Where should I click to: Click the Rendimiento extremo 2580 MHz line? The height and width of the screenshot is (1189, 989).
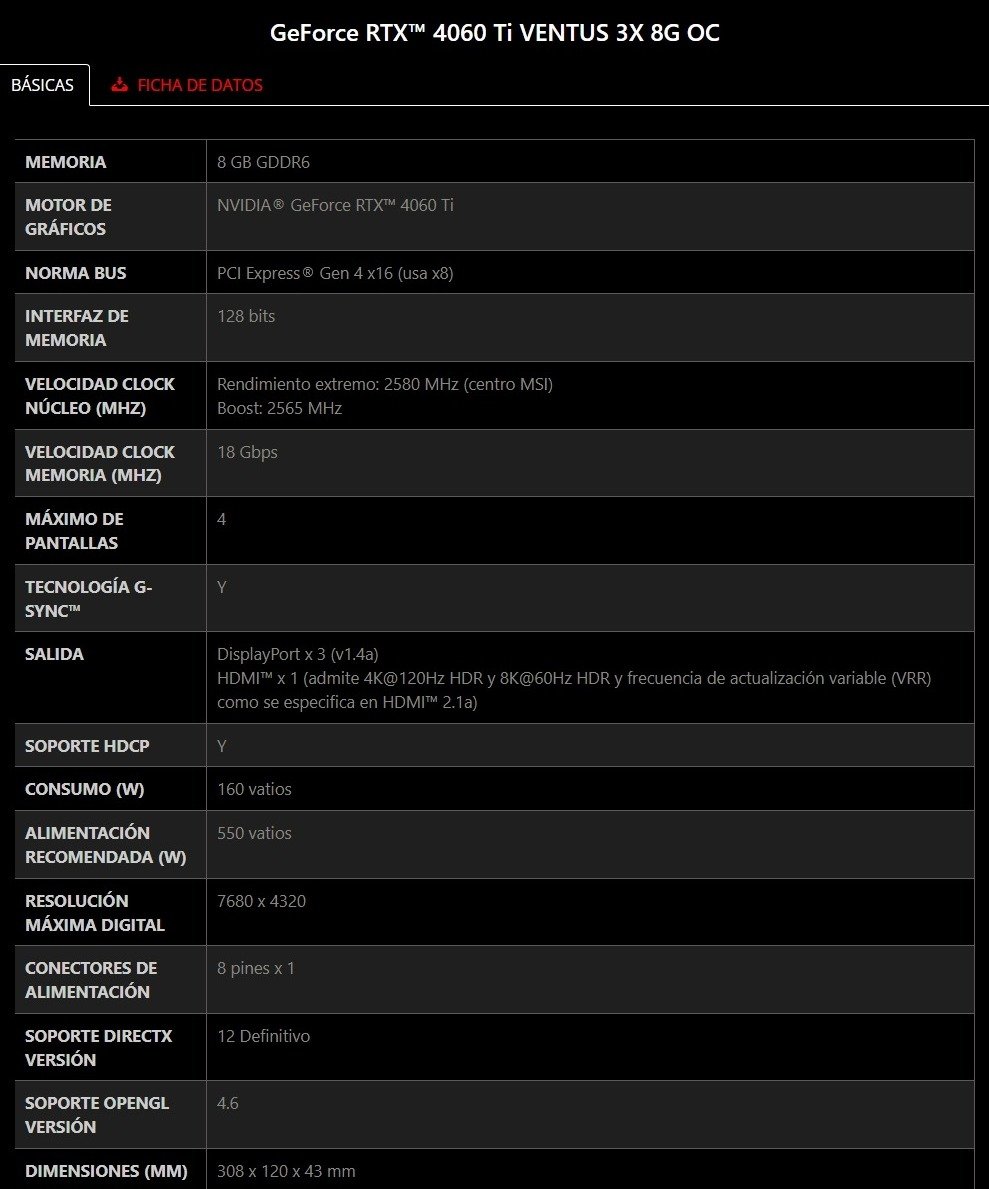pos(384,384)
